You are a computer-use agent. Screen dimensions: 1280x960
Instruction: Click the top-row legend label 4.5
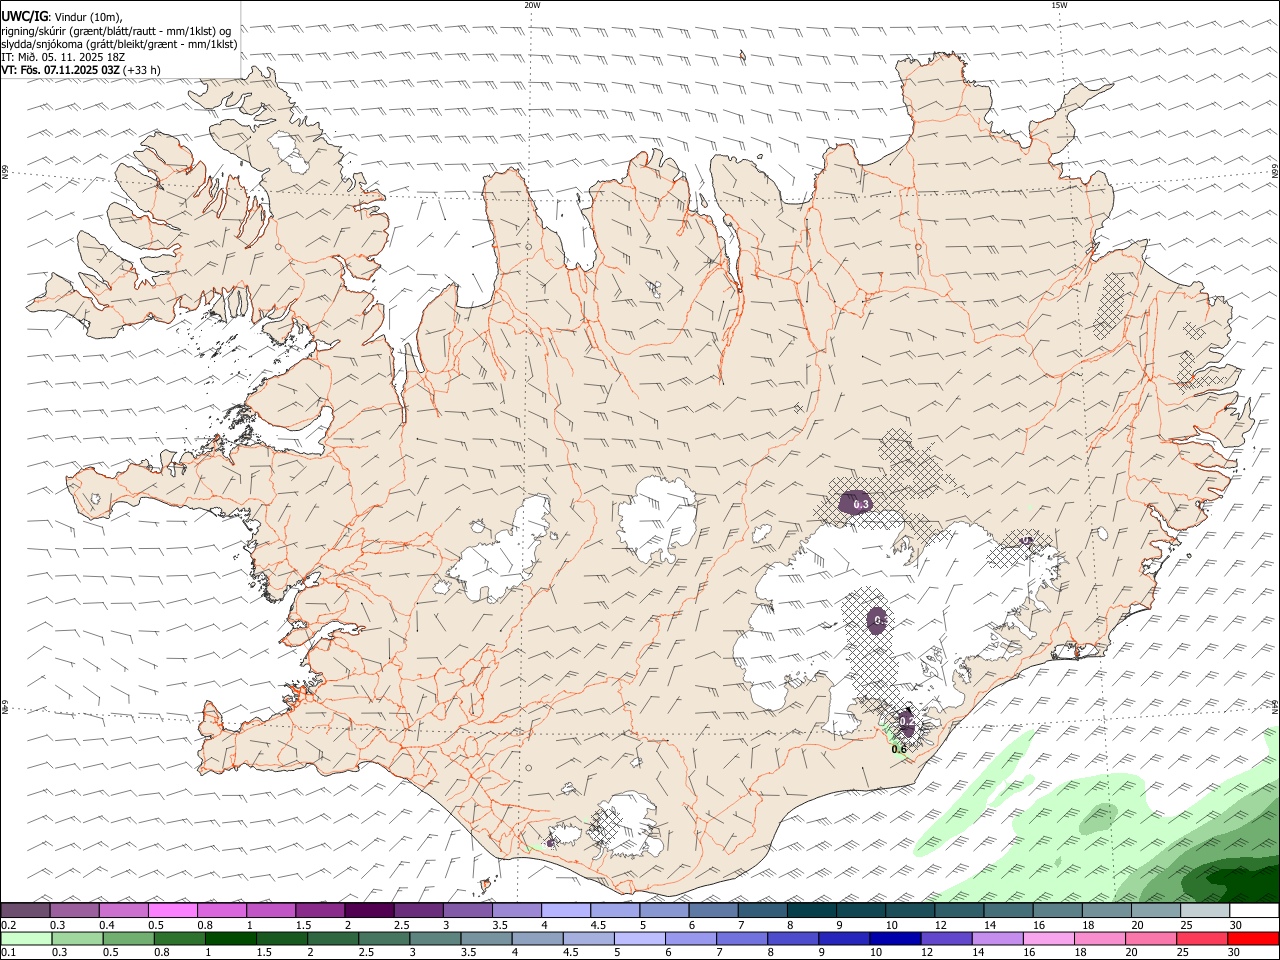click(598, 925)
